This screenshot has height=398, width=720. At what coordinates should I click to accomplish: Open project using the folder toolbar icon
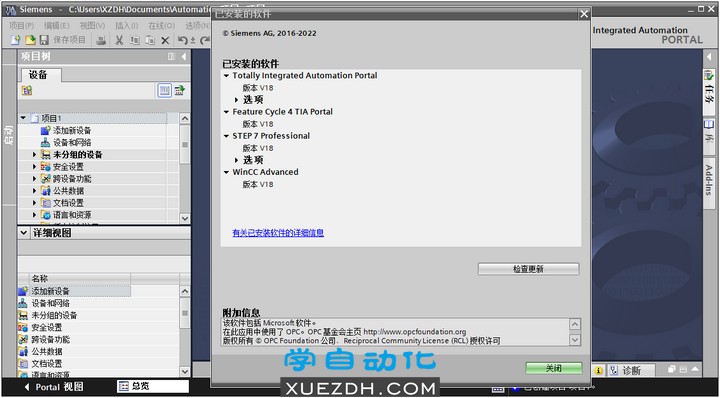(30, 40)
